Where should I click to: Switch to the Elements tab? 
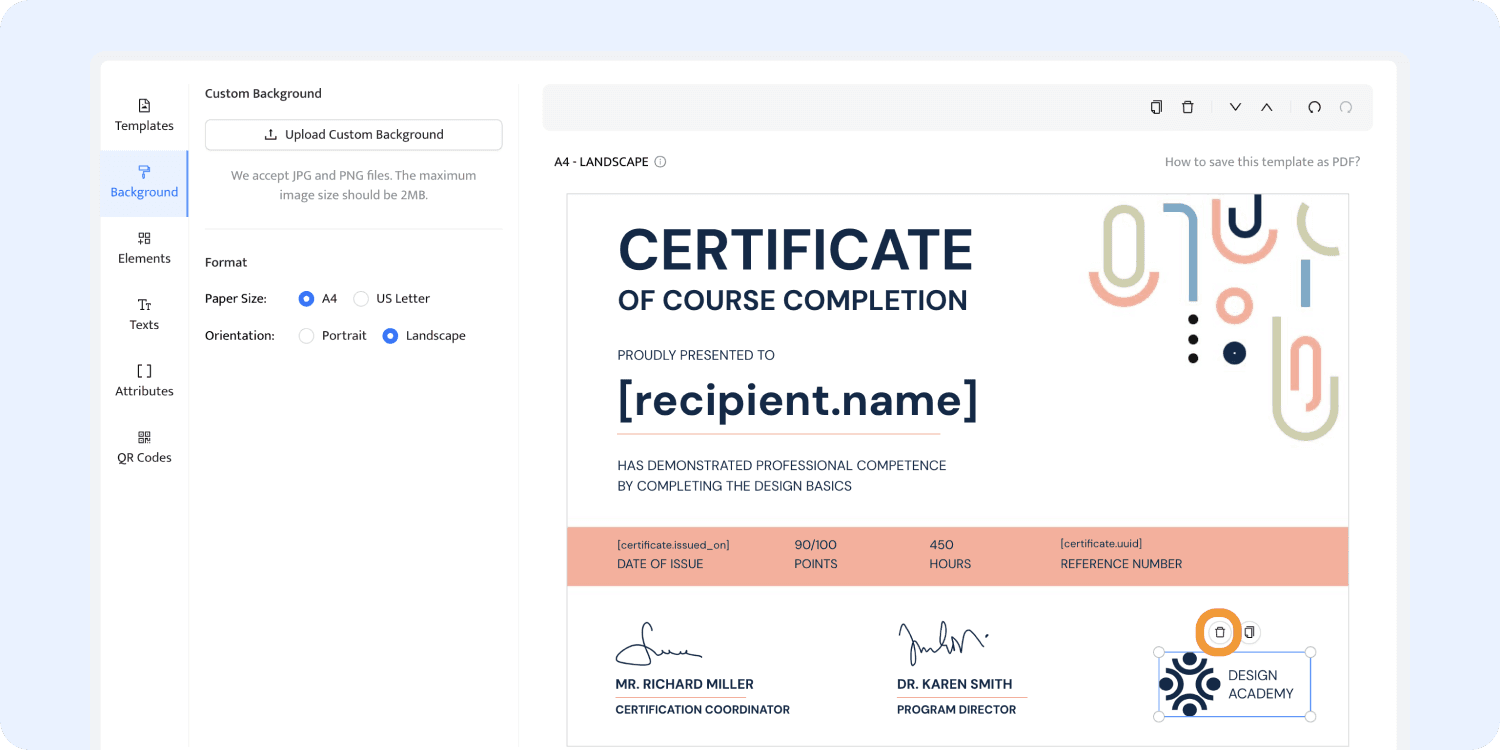(144, 248)
